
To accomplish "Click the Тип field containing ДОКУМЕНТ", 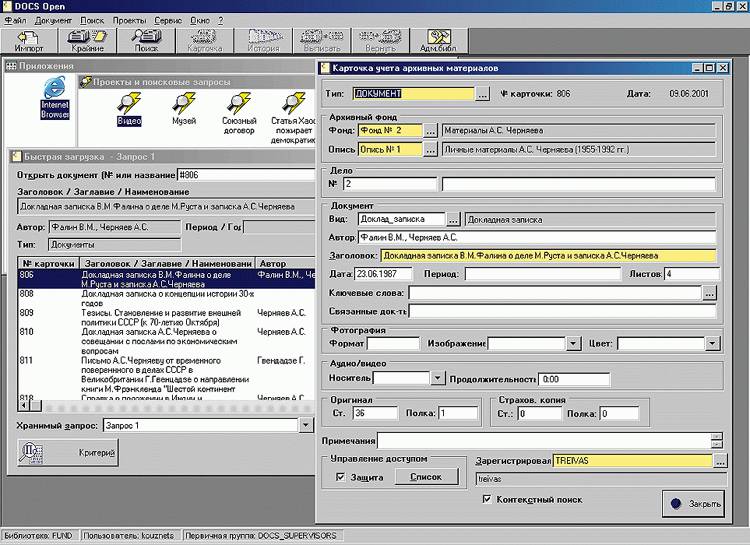I will (414, 94).
